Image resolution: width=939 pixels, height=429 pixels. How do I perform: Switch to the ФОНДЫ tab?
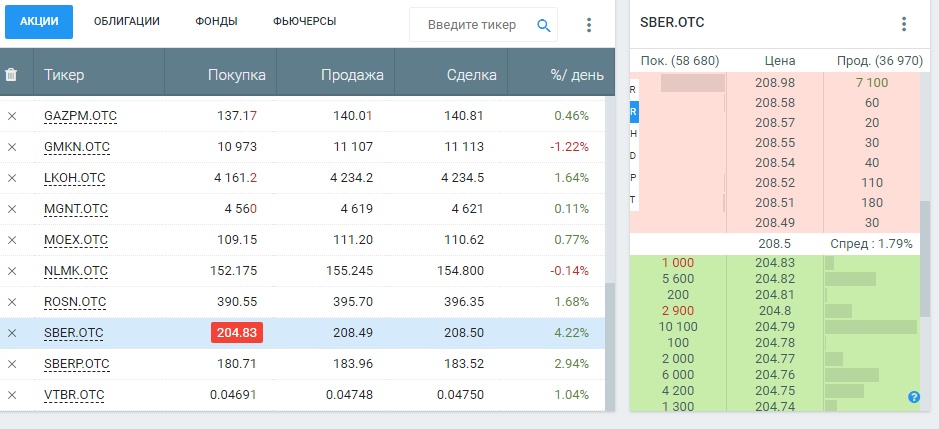pyautogui.click(x=216, y=22)
